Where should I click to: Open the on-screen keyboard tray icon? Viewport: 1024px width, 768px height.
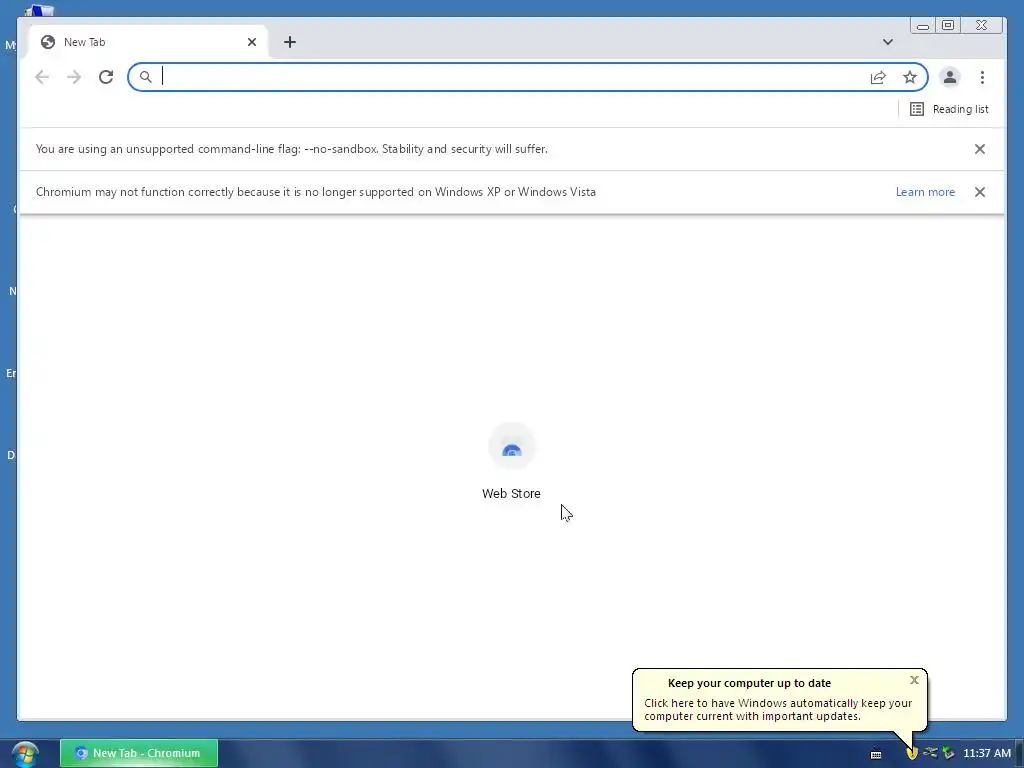(876, 754)
